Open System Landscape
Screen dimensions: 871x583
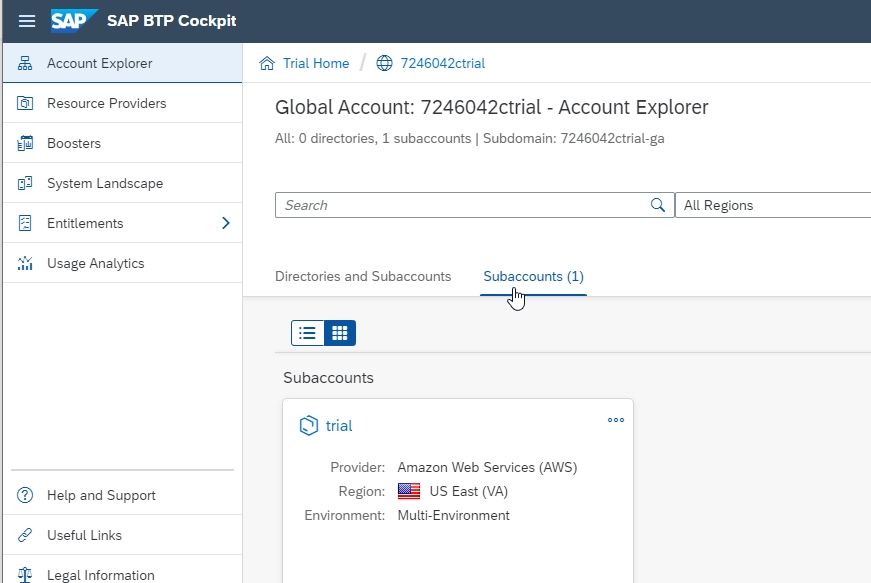click(122, 183)
